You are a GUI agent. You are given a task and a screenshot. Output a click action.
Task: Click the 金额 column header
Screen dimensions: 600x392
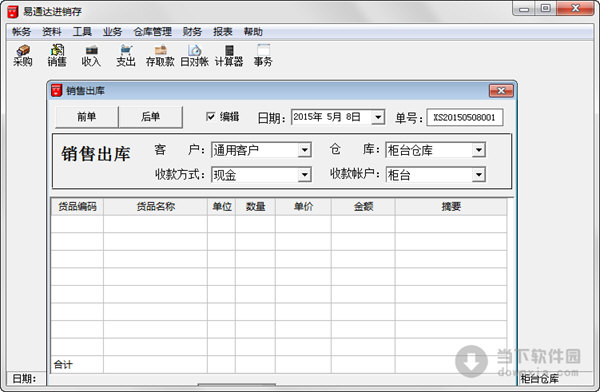(364, 207)
